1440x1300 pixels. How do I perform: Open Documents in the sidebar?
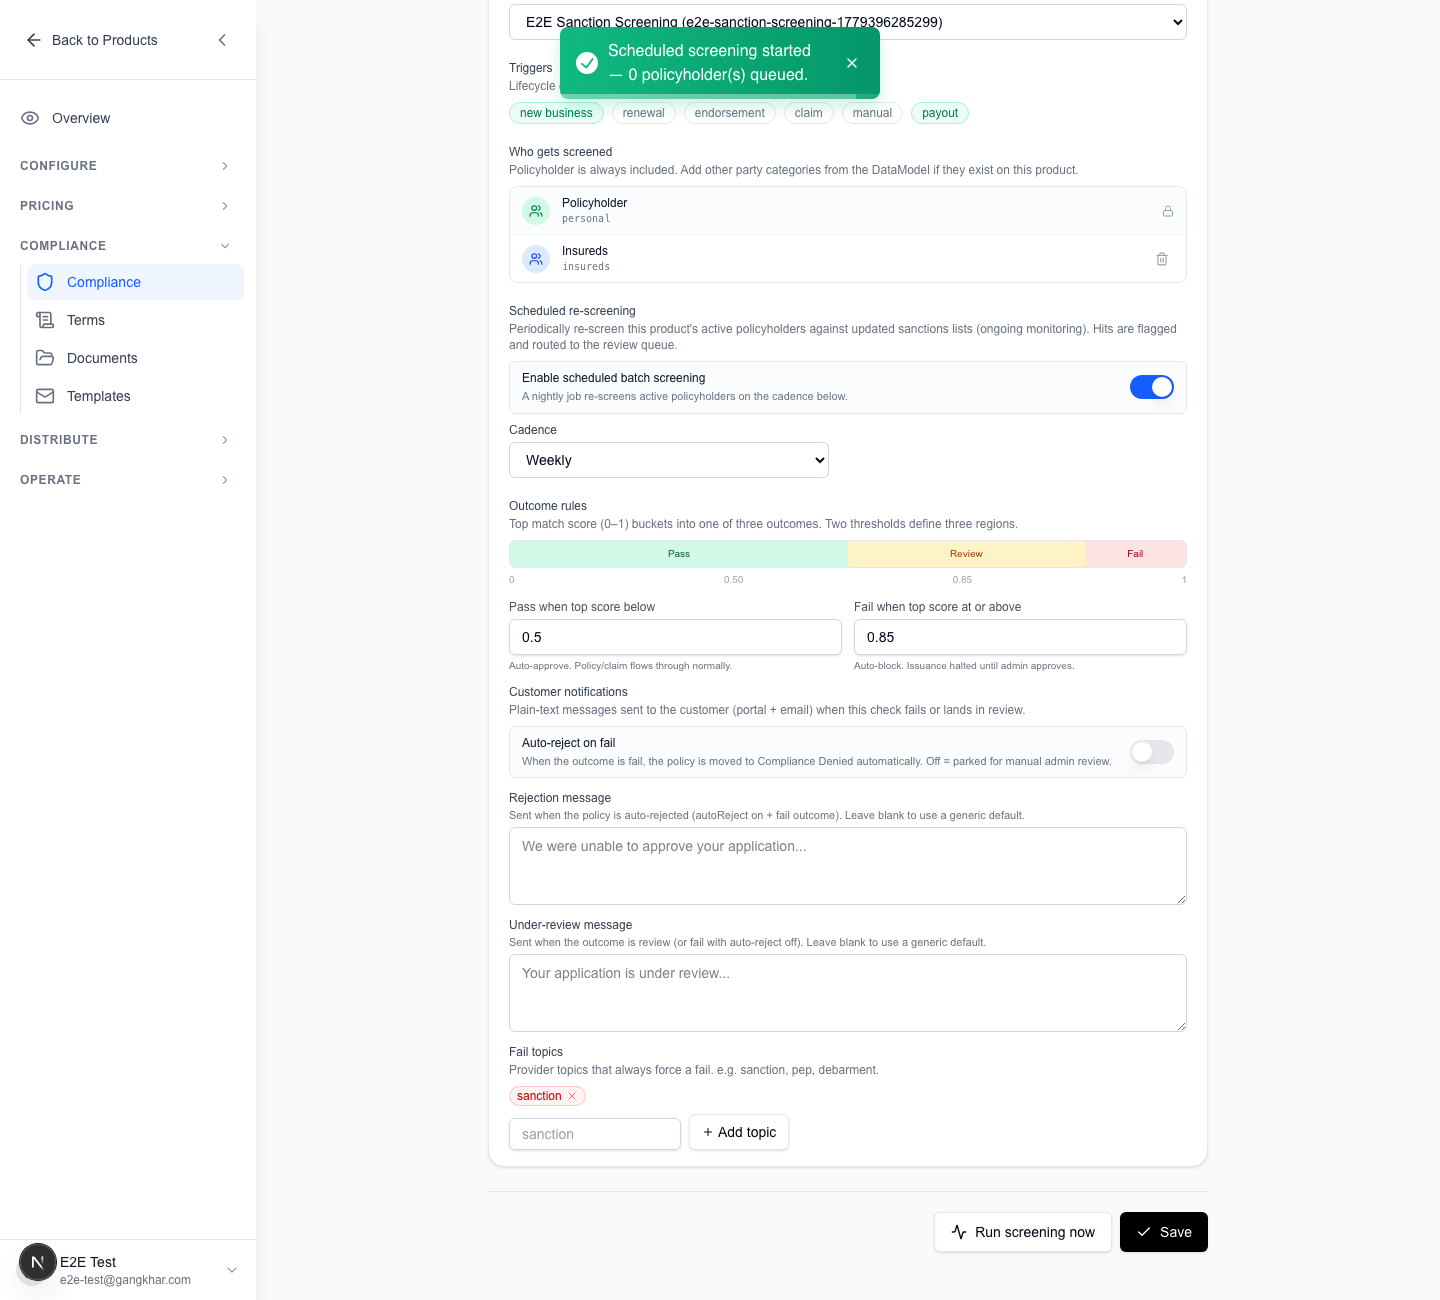click(x=135, y=358)
